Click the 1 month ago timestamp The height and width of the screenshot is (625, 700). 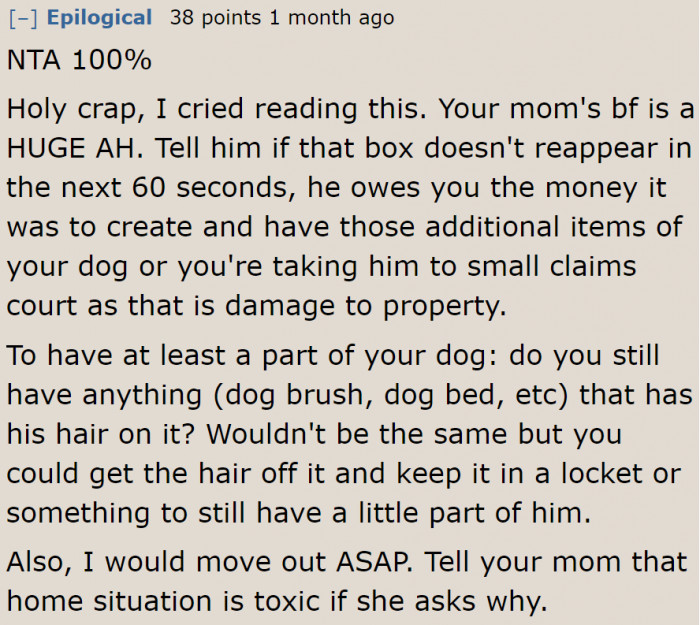332,18
